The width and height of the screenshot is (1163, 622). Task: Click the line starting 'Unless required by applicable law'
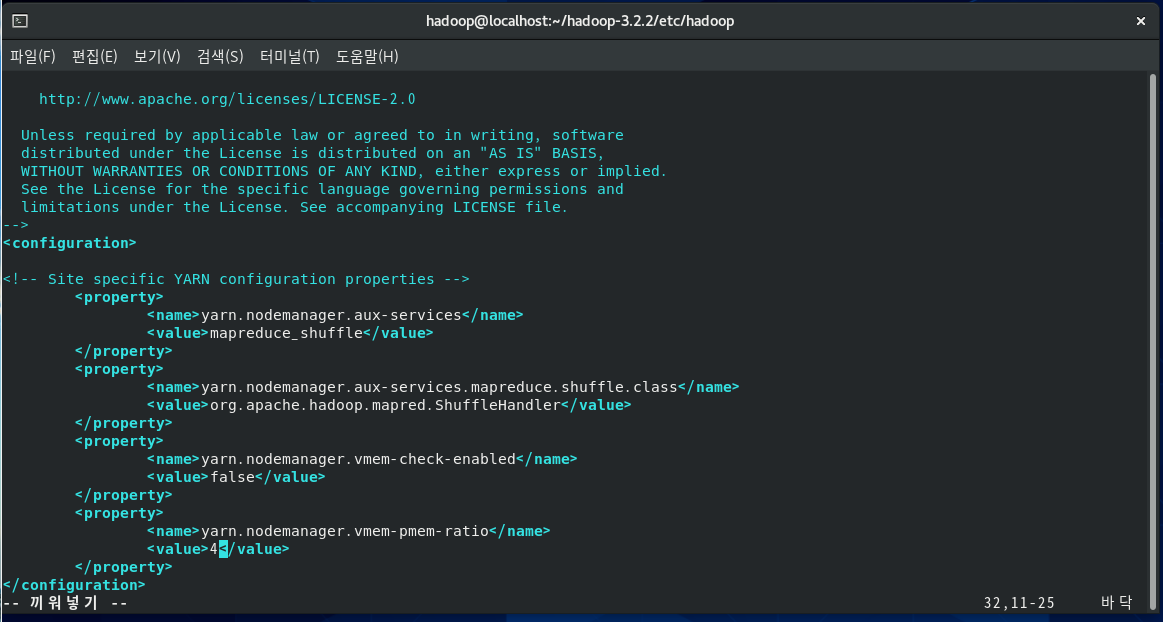(322, 135)
